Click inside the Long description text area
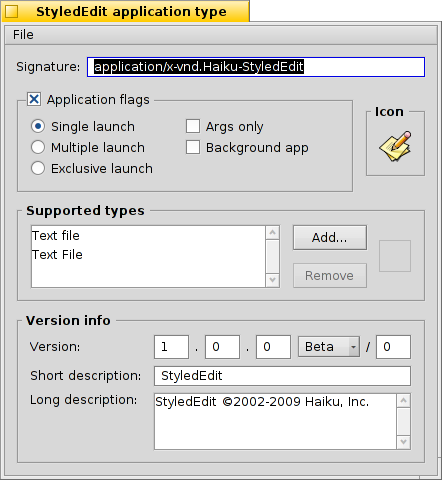This screenshot has height=480, width=442. tap(275, 421)
